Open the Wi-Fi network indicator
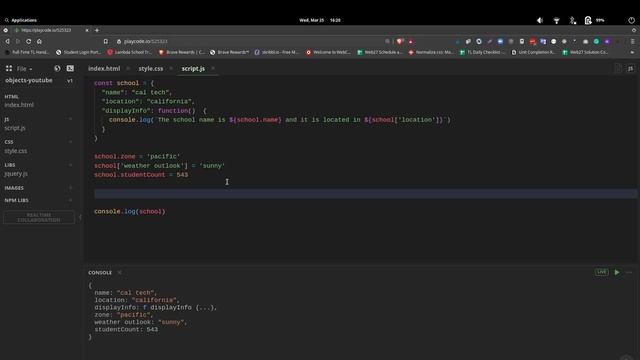The width and height of the screenshot is (640, 360). pyautogui.click(x=556, y=20)
